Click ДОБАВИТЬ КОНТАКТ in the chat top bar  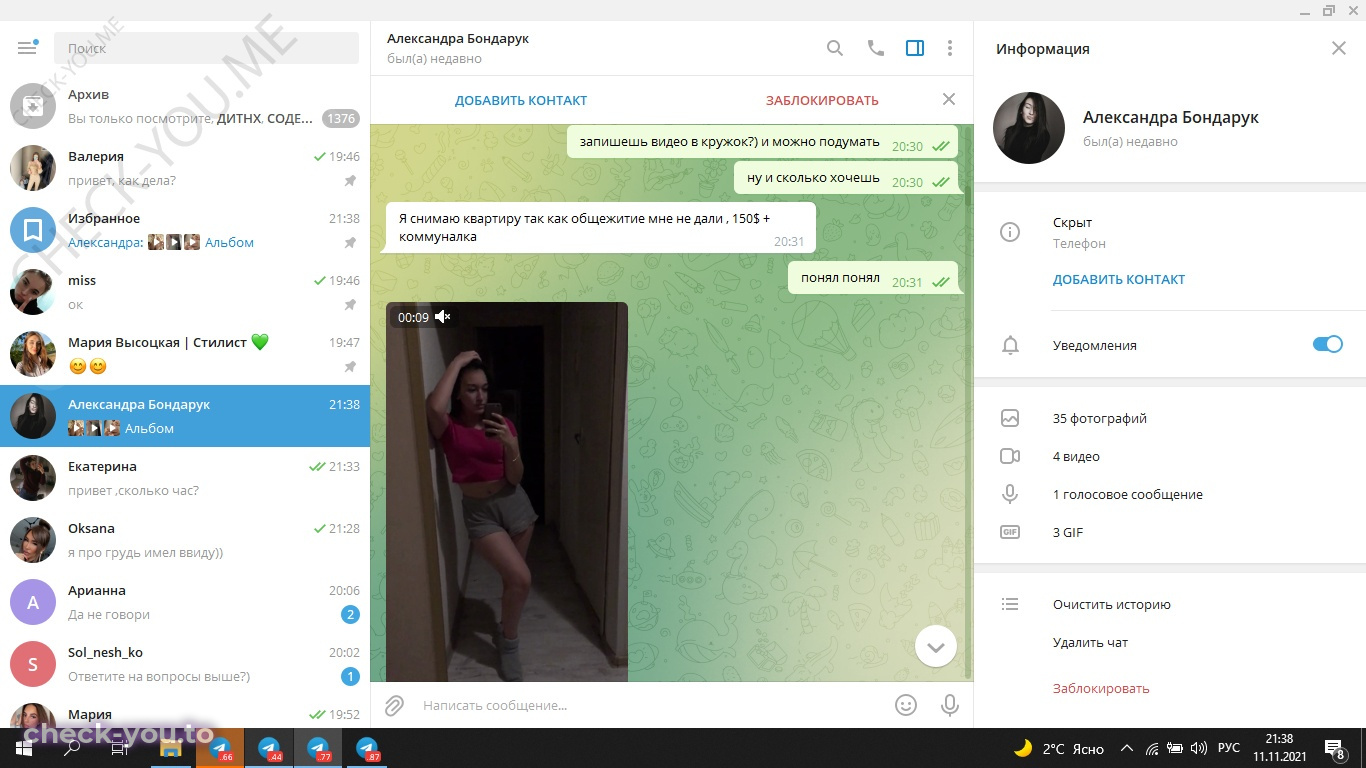[521, 100]
